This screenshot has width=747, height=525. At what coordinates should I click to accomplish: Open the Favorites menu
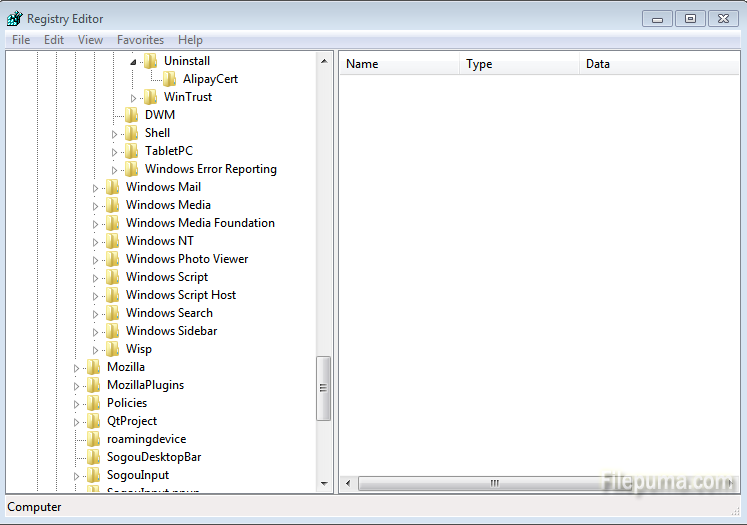[x=140, y=40]
